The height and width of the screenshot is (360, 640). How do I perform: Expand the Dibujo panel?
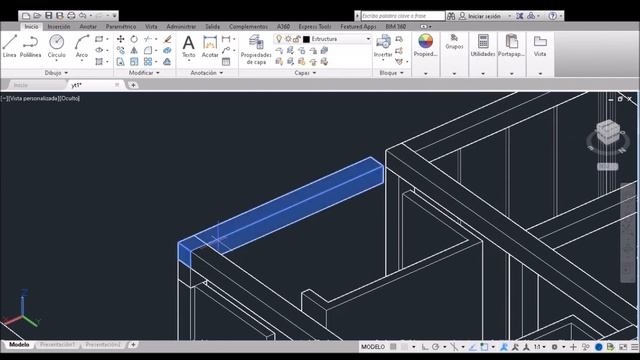coord(56,73)
